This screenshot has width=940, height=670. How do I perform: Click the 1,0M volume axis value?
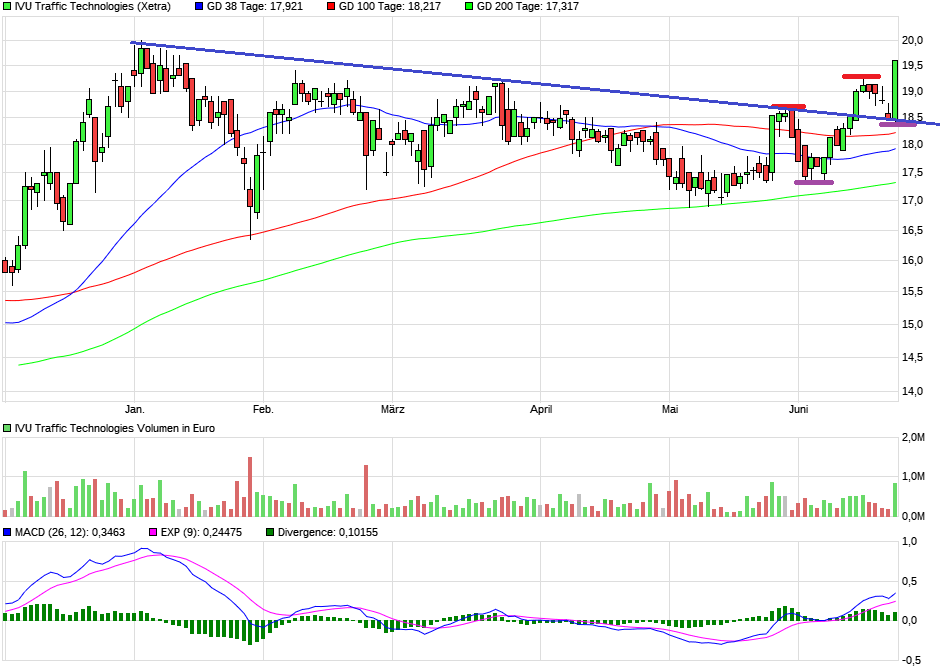coord(914,477)
